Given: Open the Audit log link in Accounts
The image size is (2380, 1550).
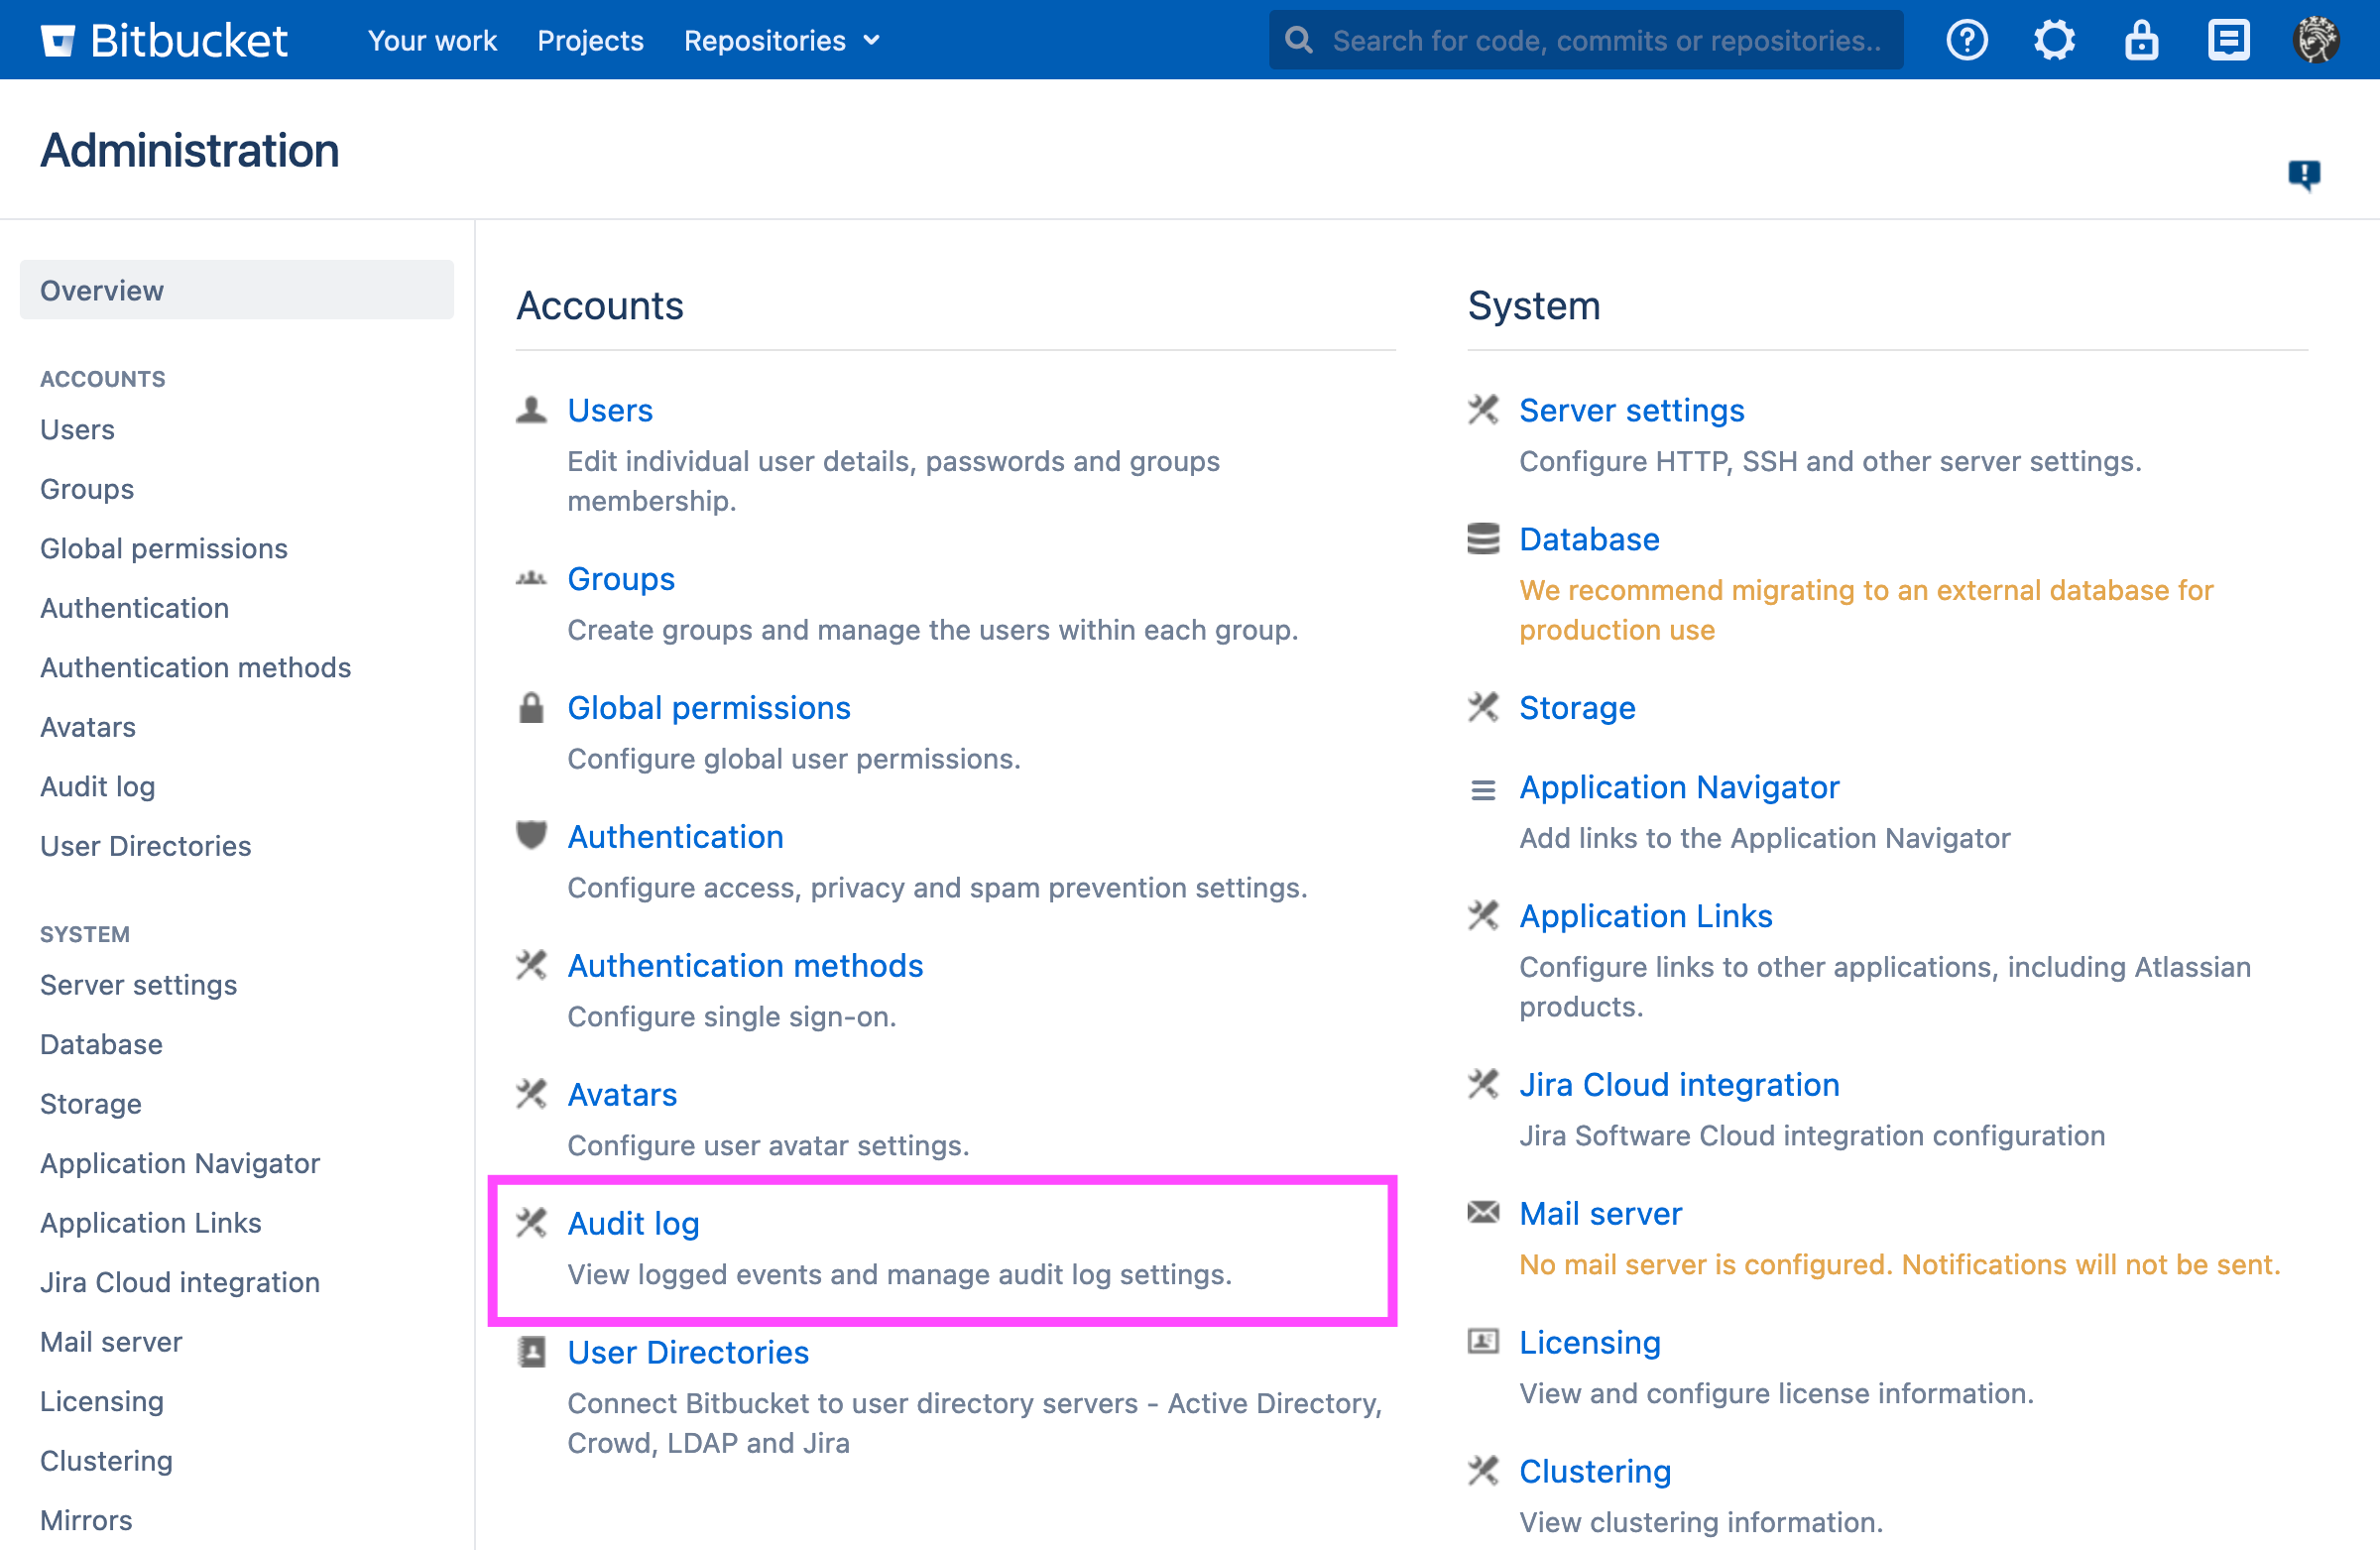Looking at the screenshot, I should tap(633, 1223).
